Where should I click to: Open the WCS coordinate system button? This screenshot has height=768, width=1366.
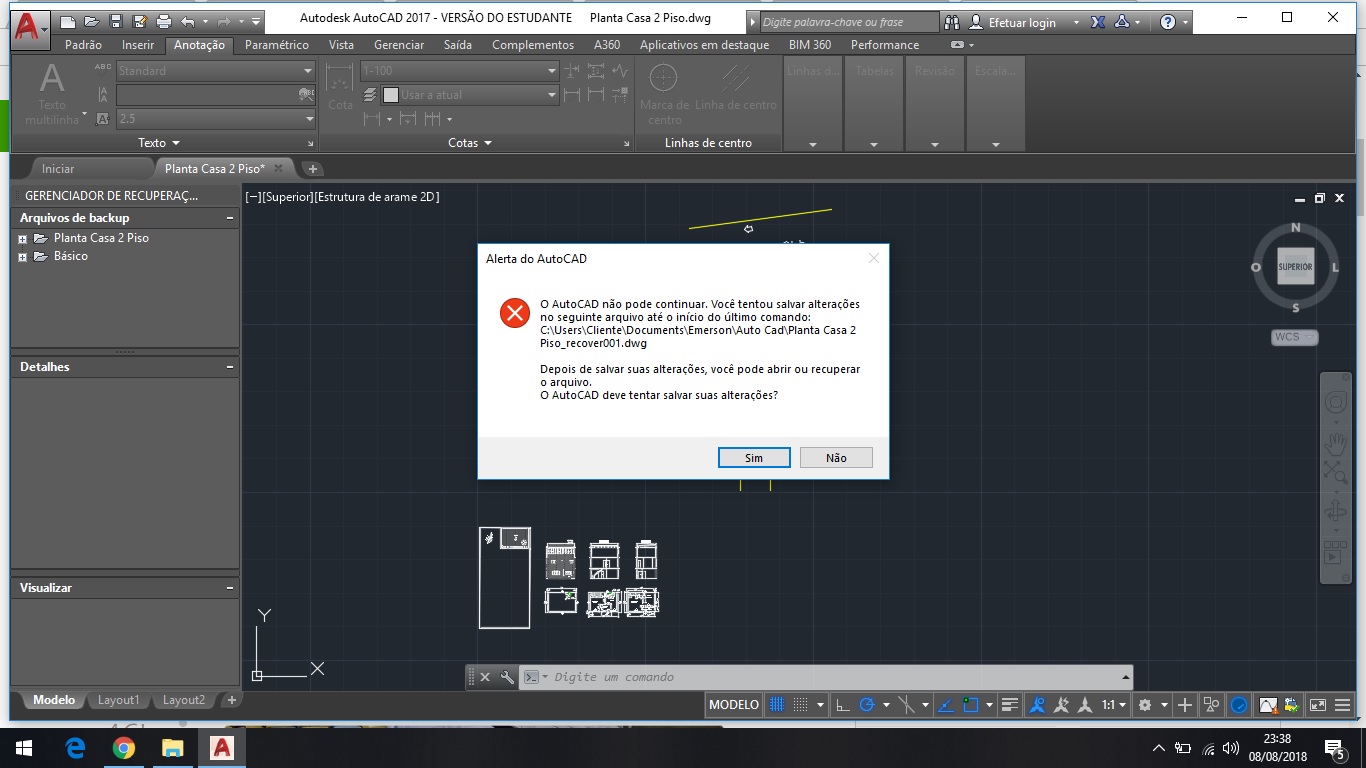[x=1294, y=337]
